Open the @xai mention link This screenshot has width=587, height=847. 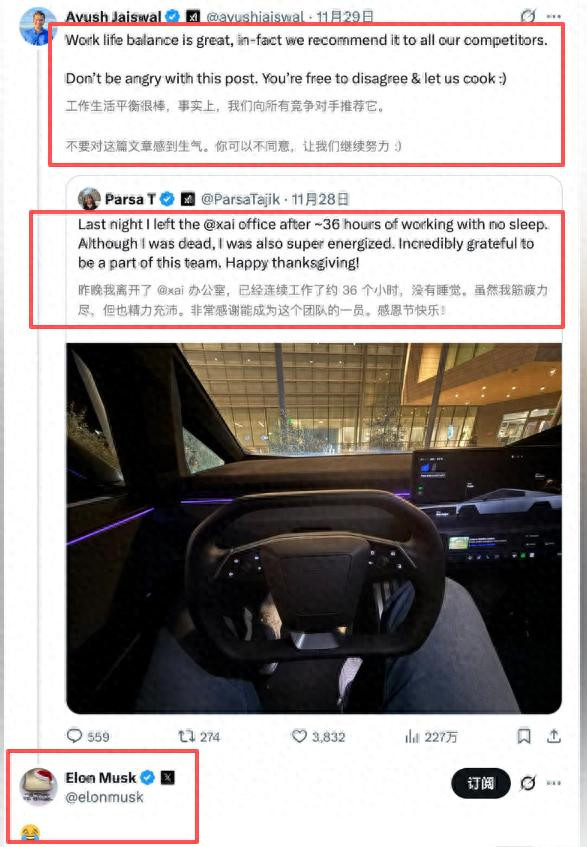coord(219,224)
